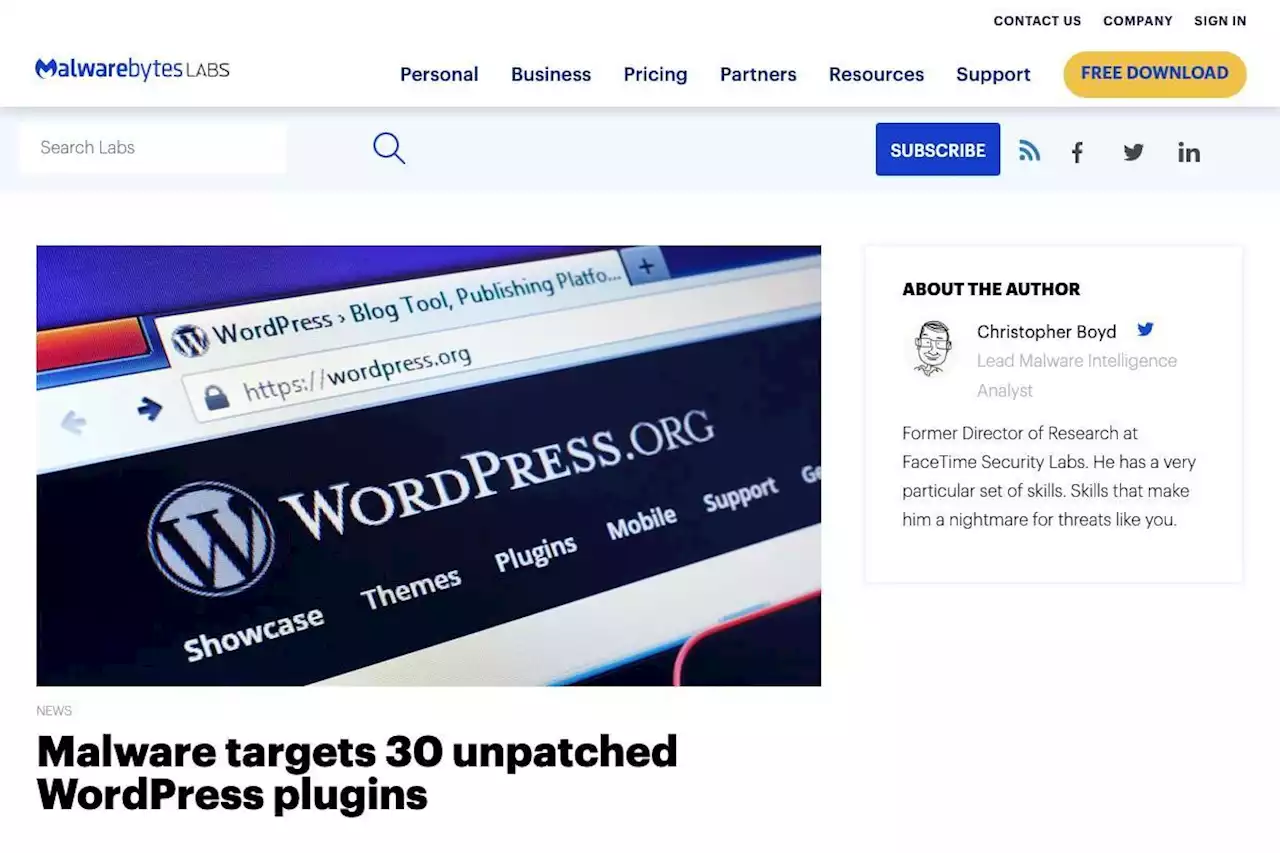This screenshot has height=853, width=1280.
Task: Click the NEWS category label
Action: 54,711
